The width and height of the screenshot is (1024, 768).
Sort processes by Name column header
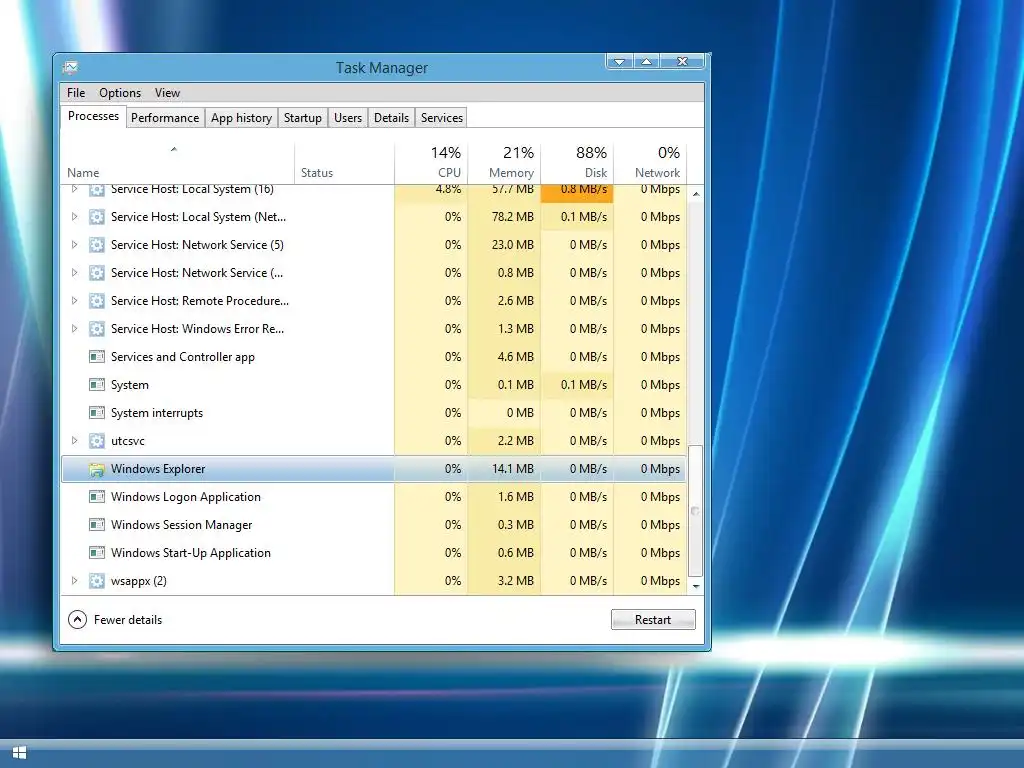pyautogui.click(x=178, y=163)
